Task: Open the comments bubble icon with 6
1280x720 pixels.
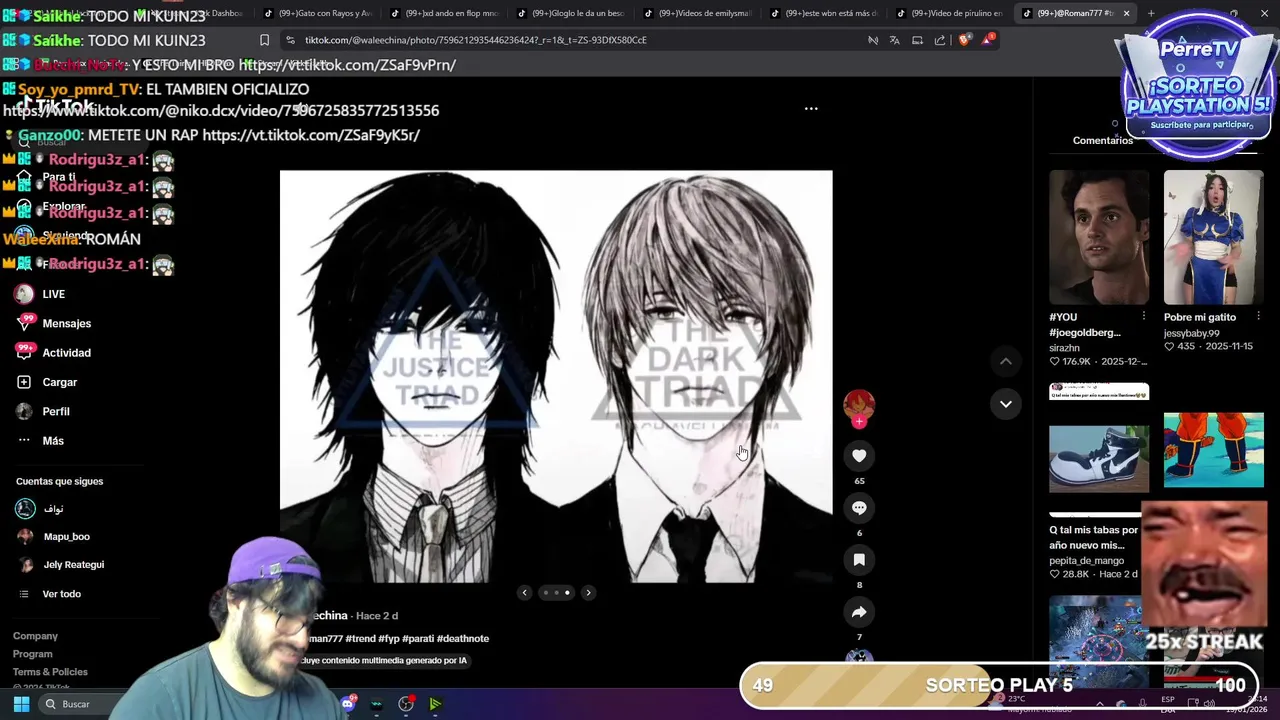Action: (859, 508)
